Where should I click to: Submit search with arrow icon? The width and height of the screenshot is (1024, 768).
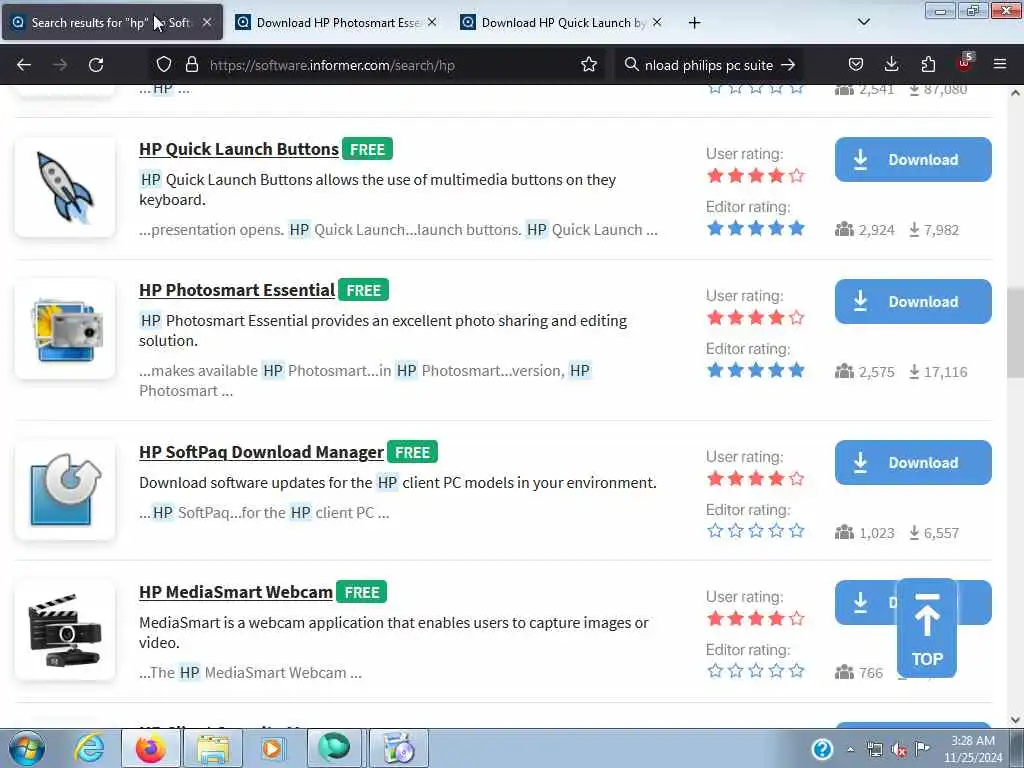[x=788, y=65]
